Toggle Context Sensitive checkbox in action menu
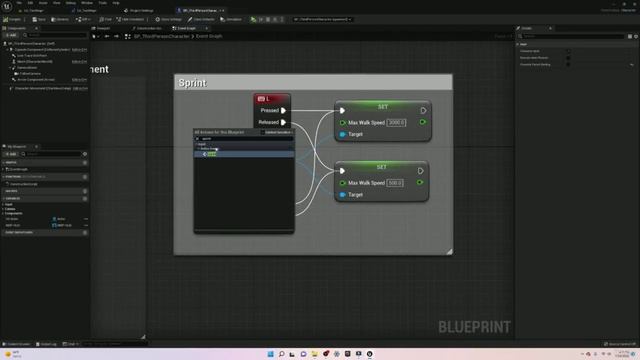Viewport: 640px width, 360px height. (263, 132)
